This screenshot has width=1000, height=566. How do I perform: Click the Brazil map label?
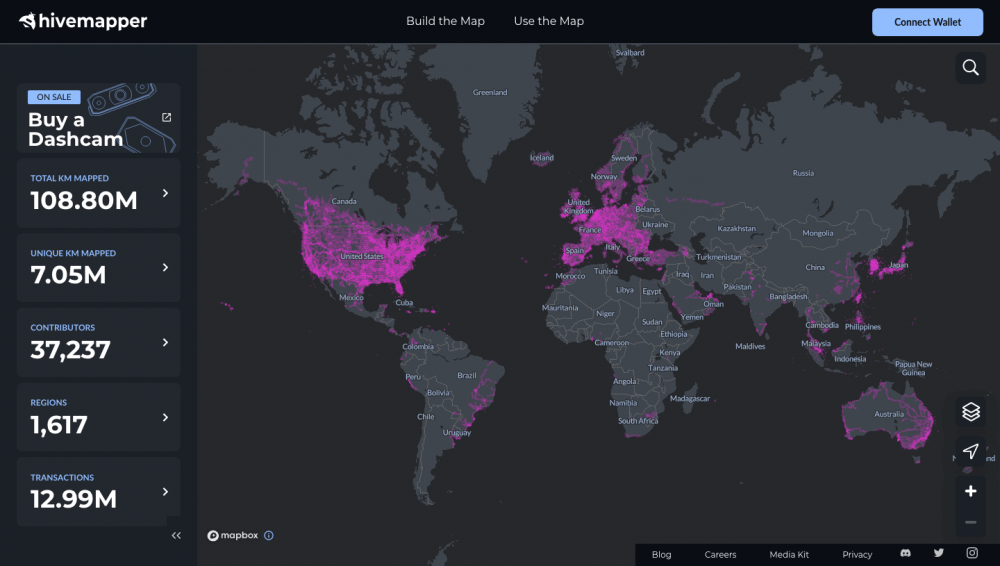point(467,375)
